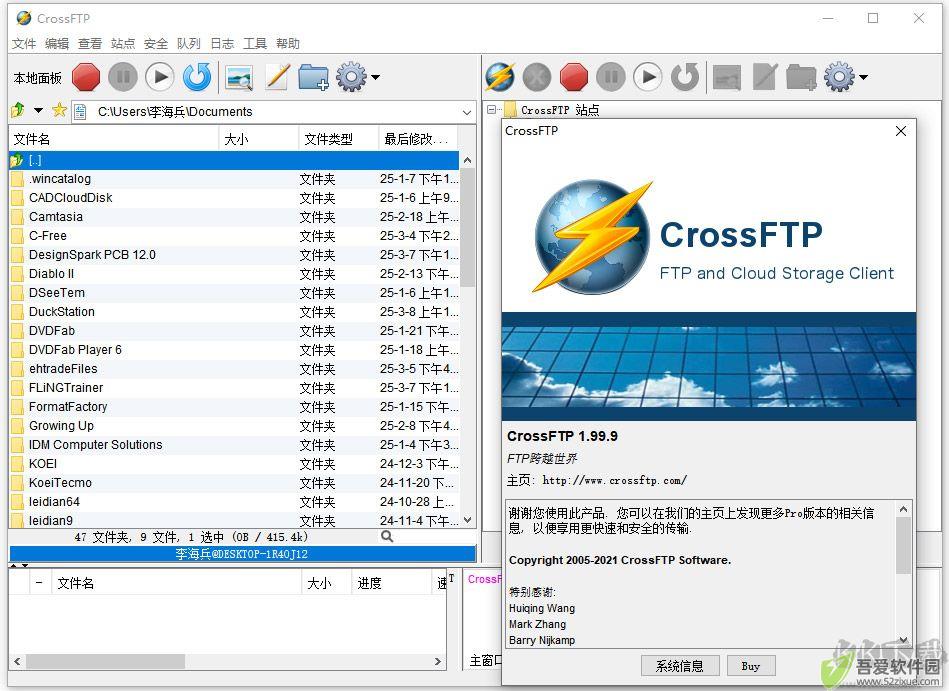Click the remote panel refresh icon
949x691 pixels.
click(685, 77)
